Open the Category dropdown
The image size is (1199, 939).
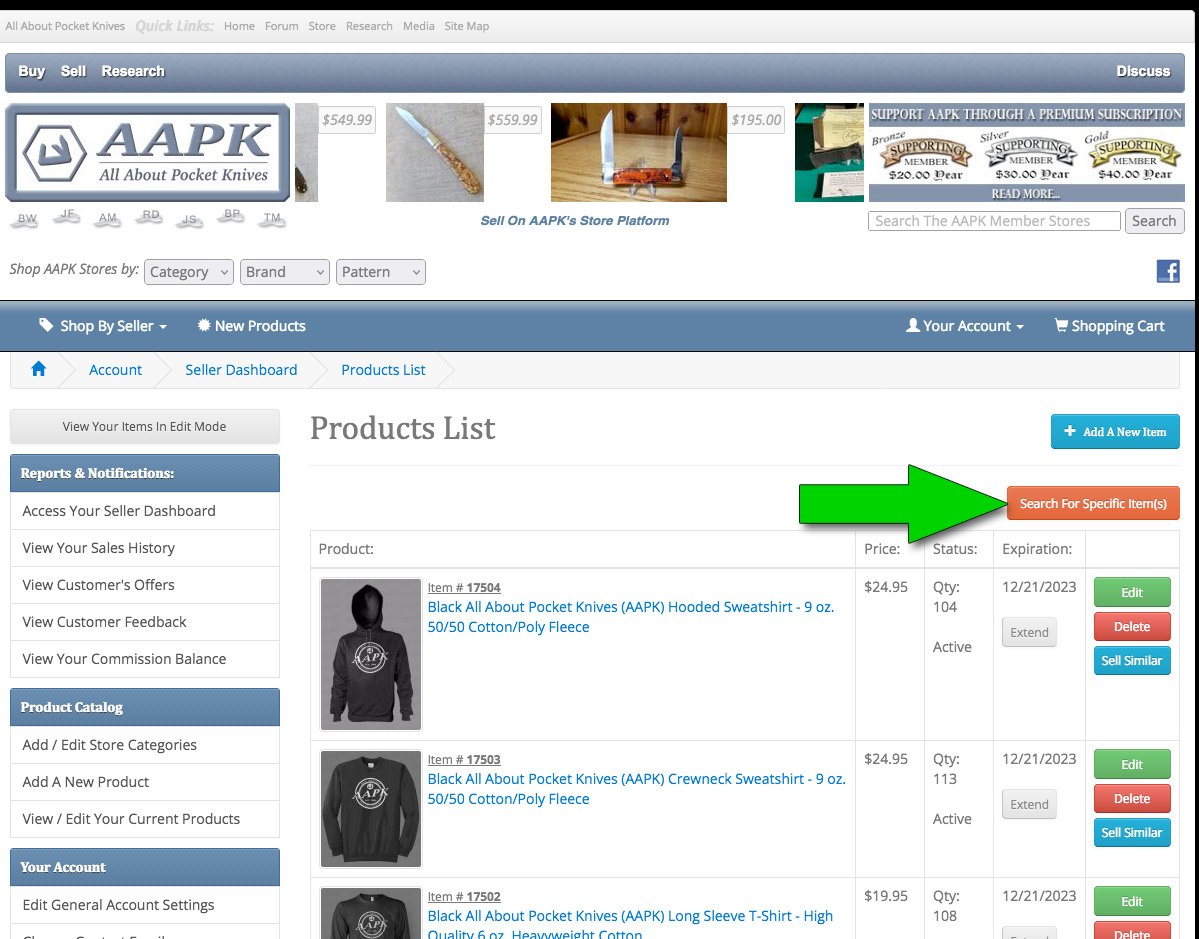click(189, 271)
